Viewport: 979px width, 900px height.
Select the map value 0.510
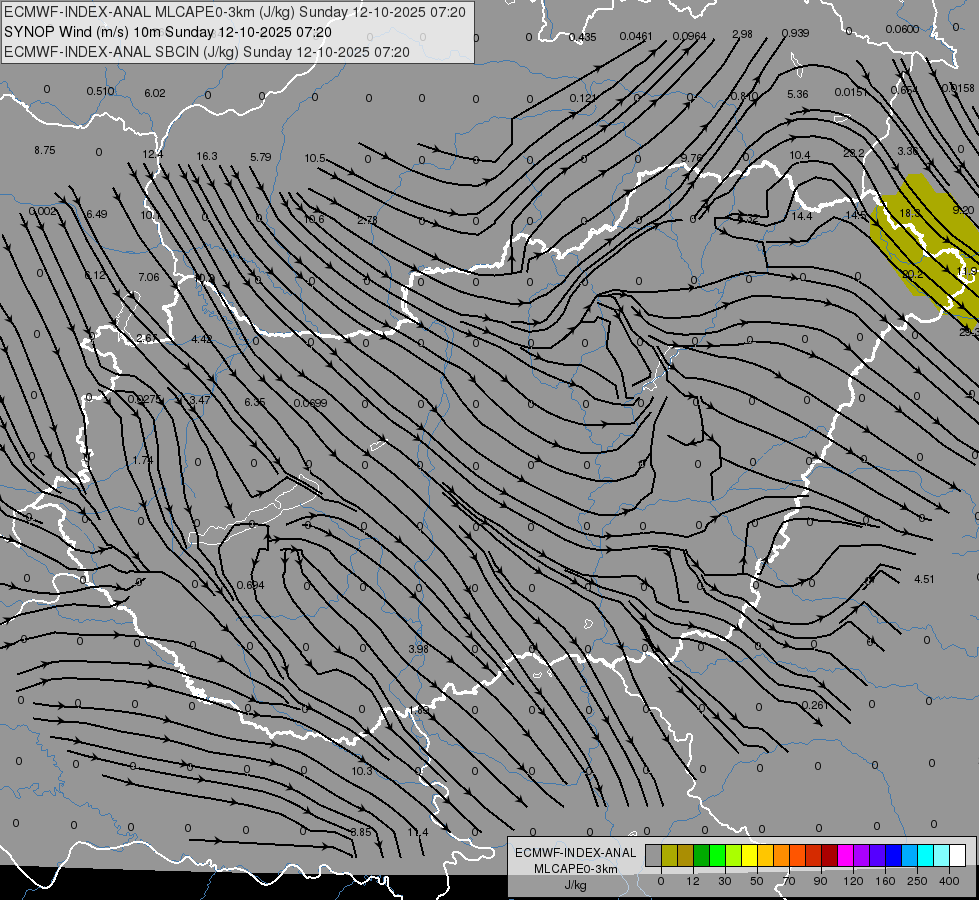101,91
